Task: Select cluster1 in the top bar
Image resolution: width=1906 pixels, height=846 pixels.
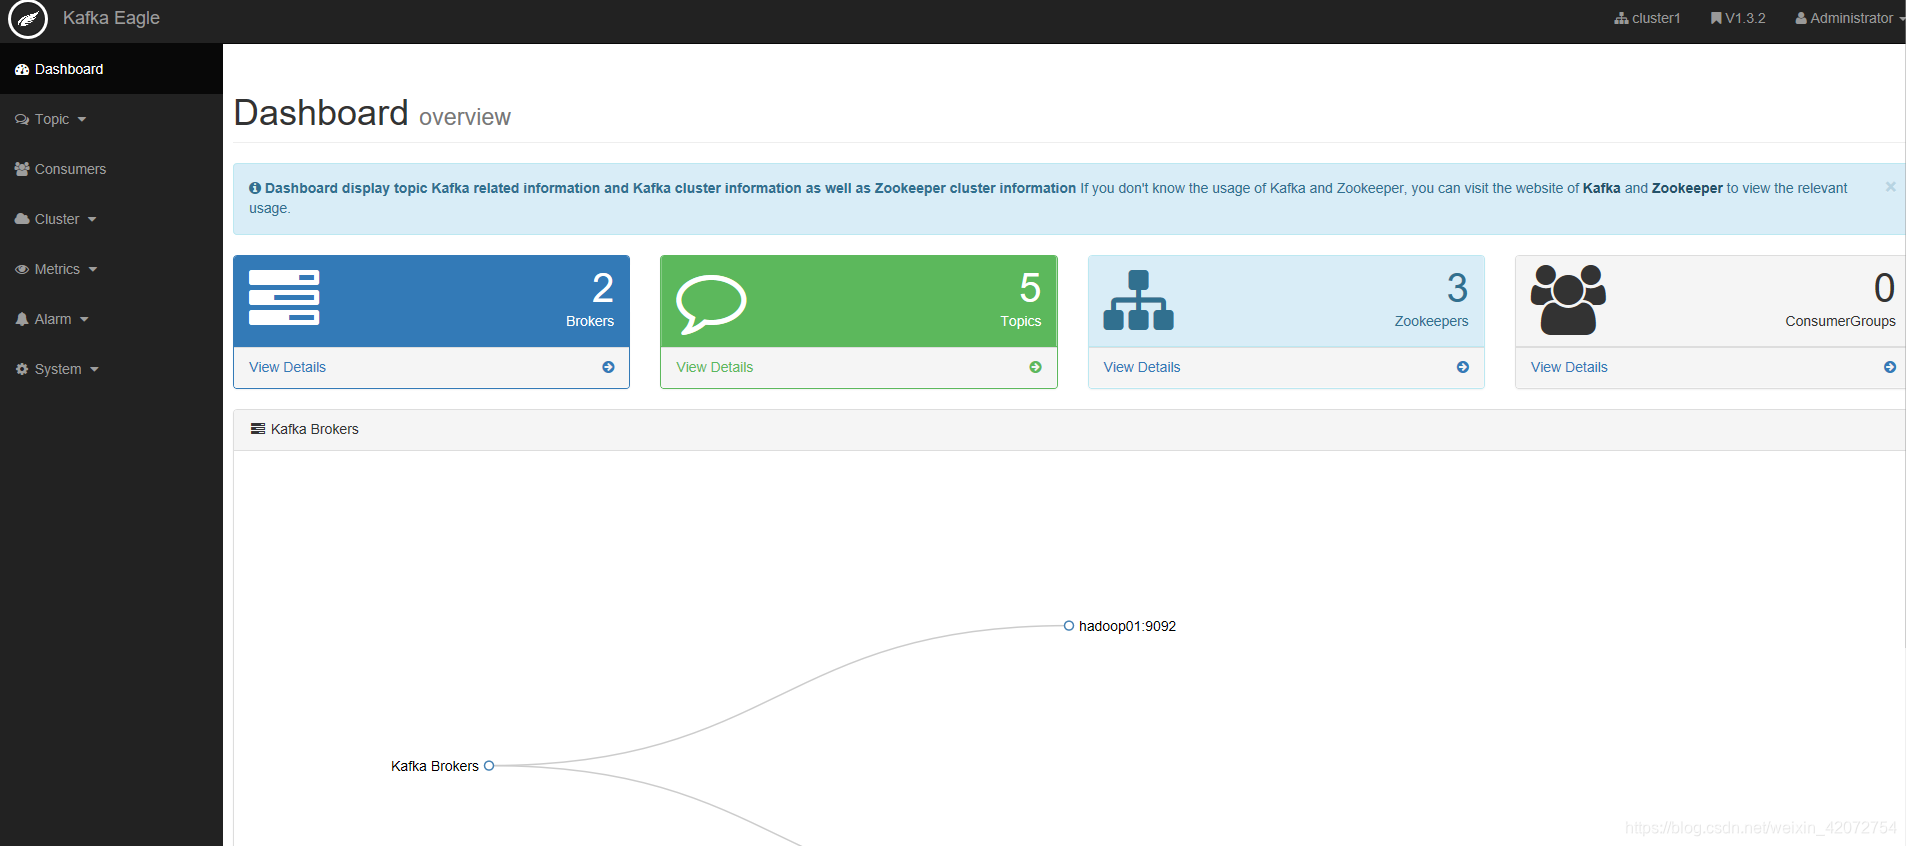Action: click(1647, 18)
